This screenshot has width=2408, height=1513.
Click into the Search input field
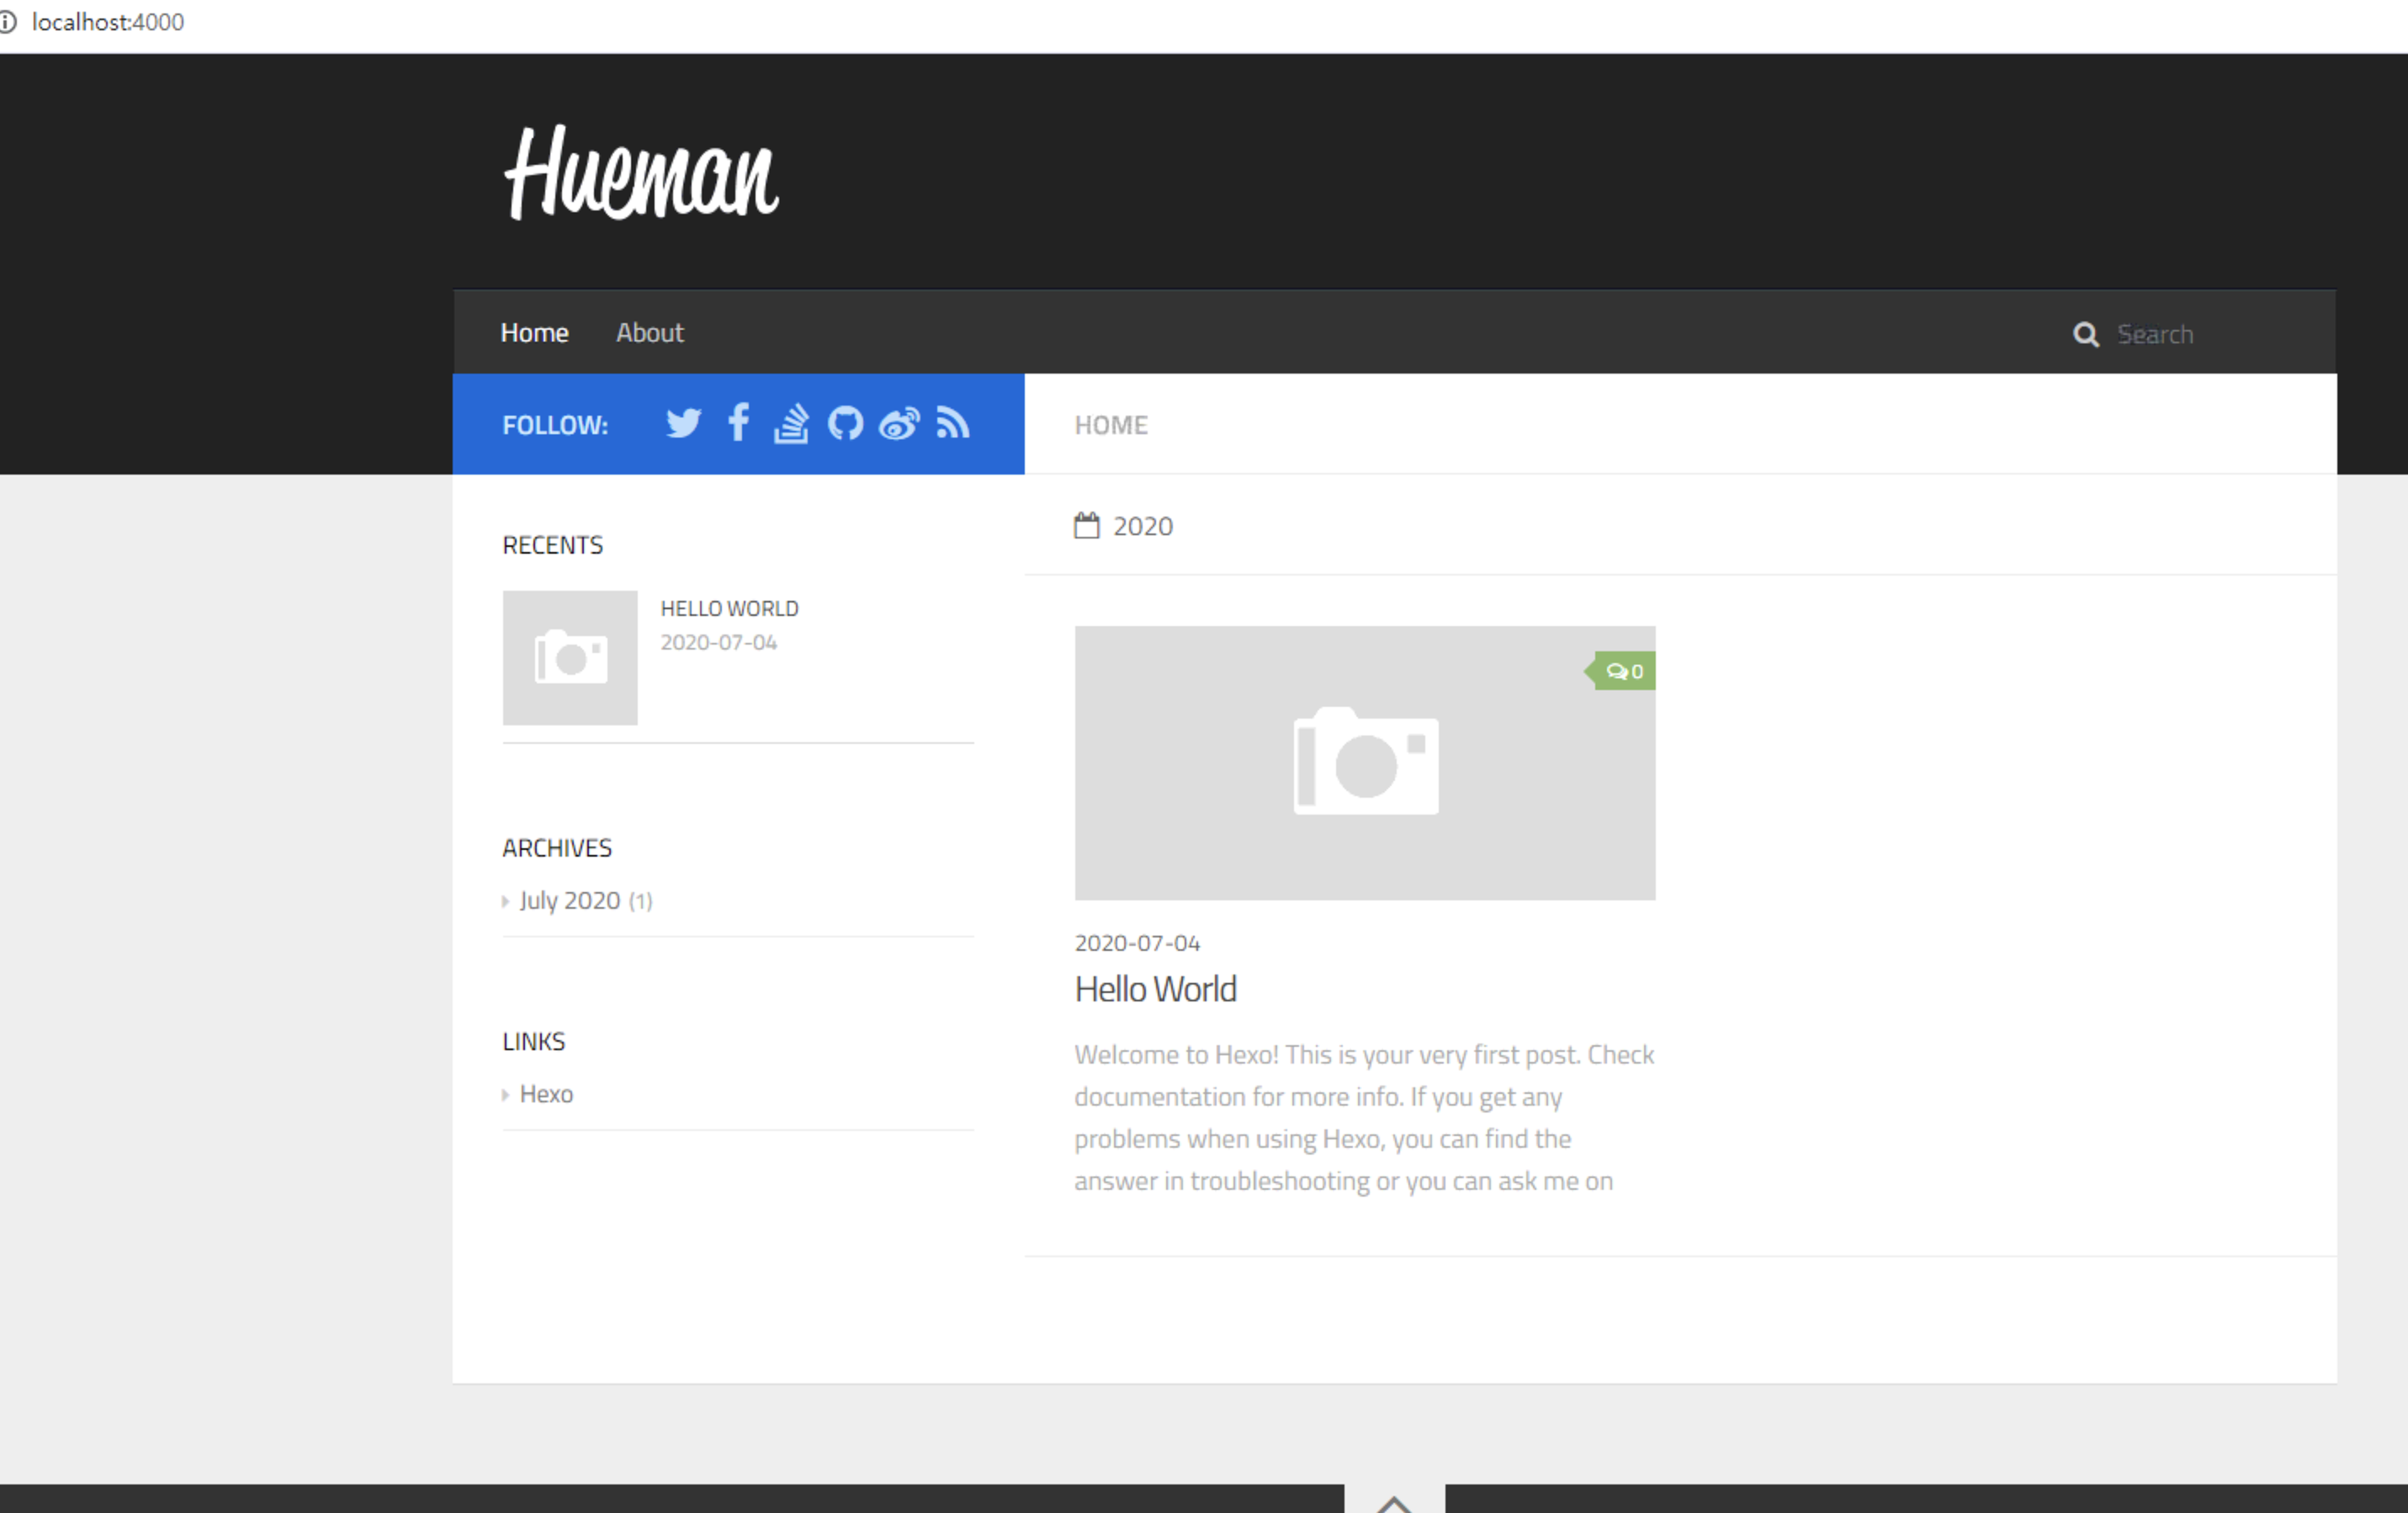coord(2200,334)
